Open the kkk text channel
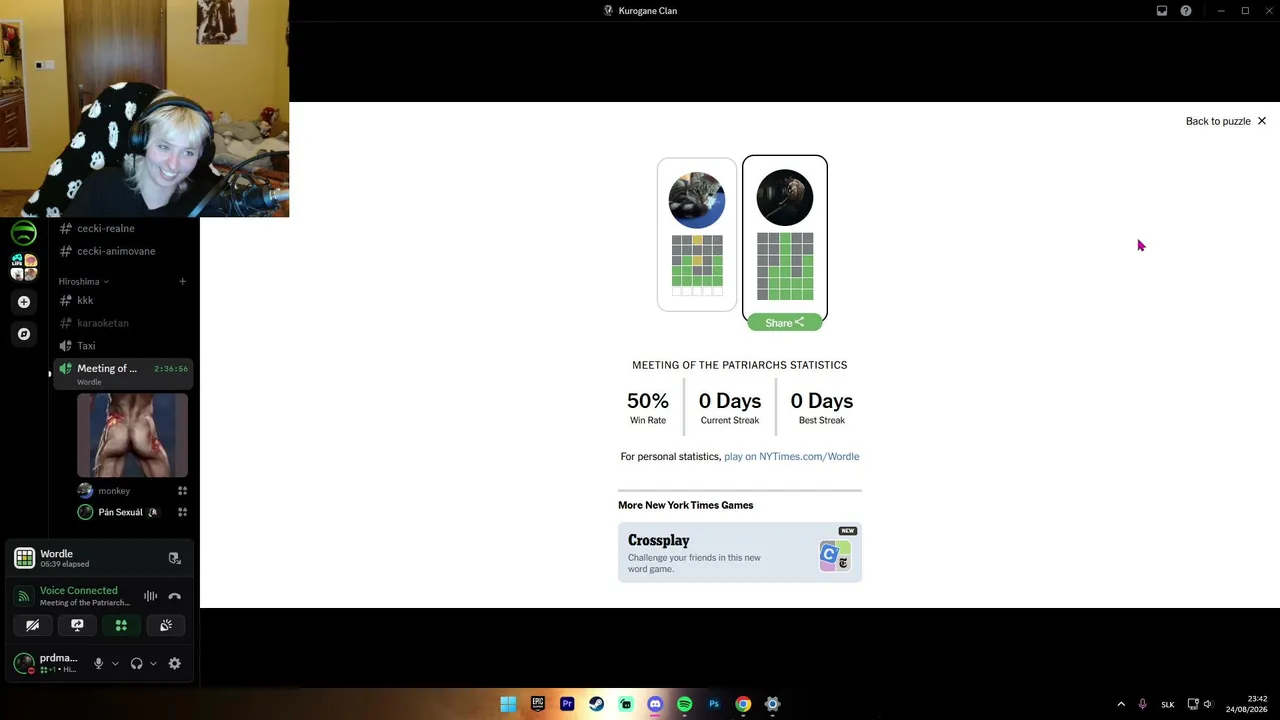1280x720 pixels. (122, 300)
